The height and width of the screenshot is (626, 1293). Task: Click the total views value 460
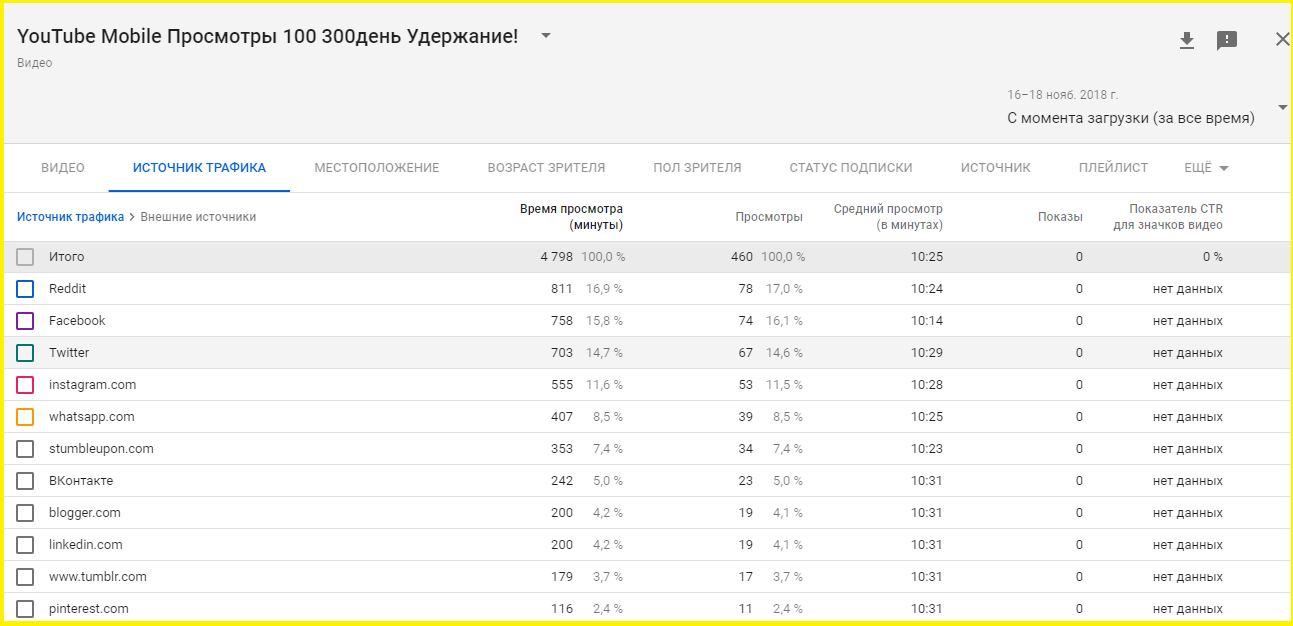[x=742, y=257]
